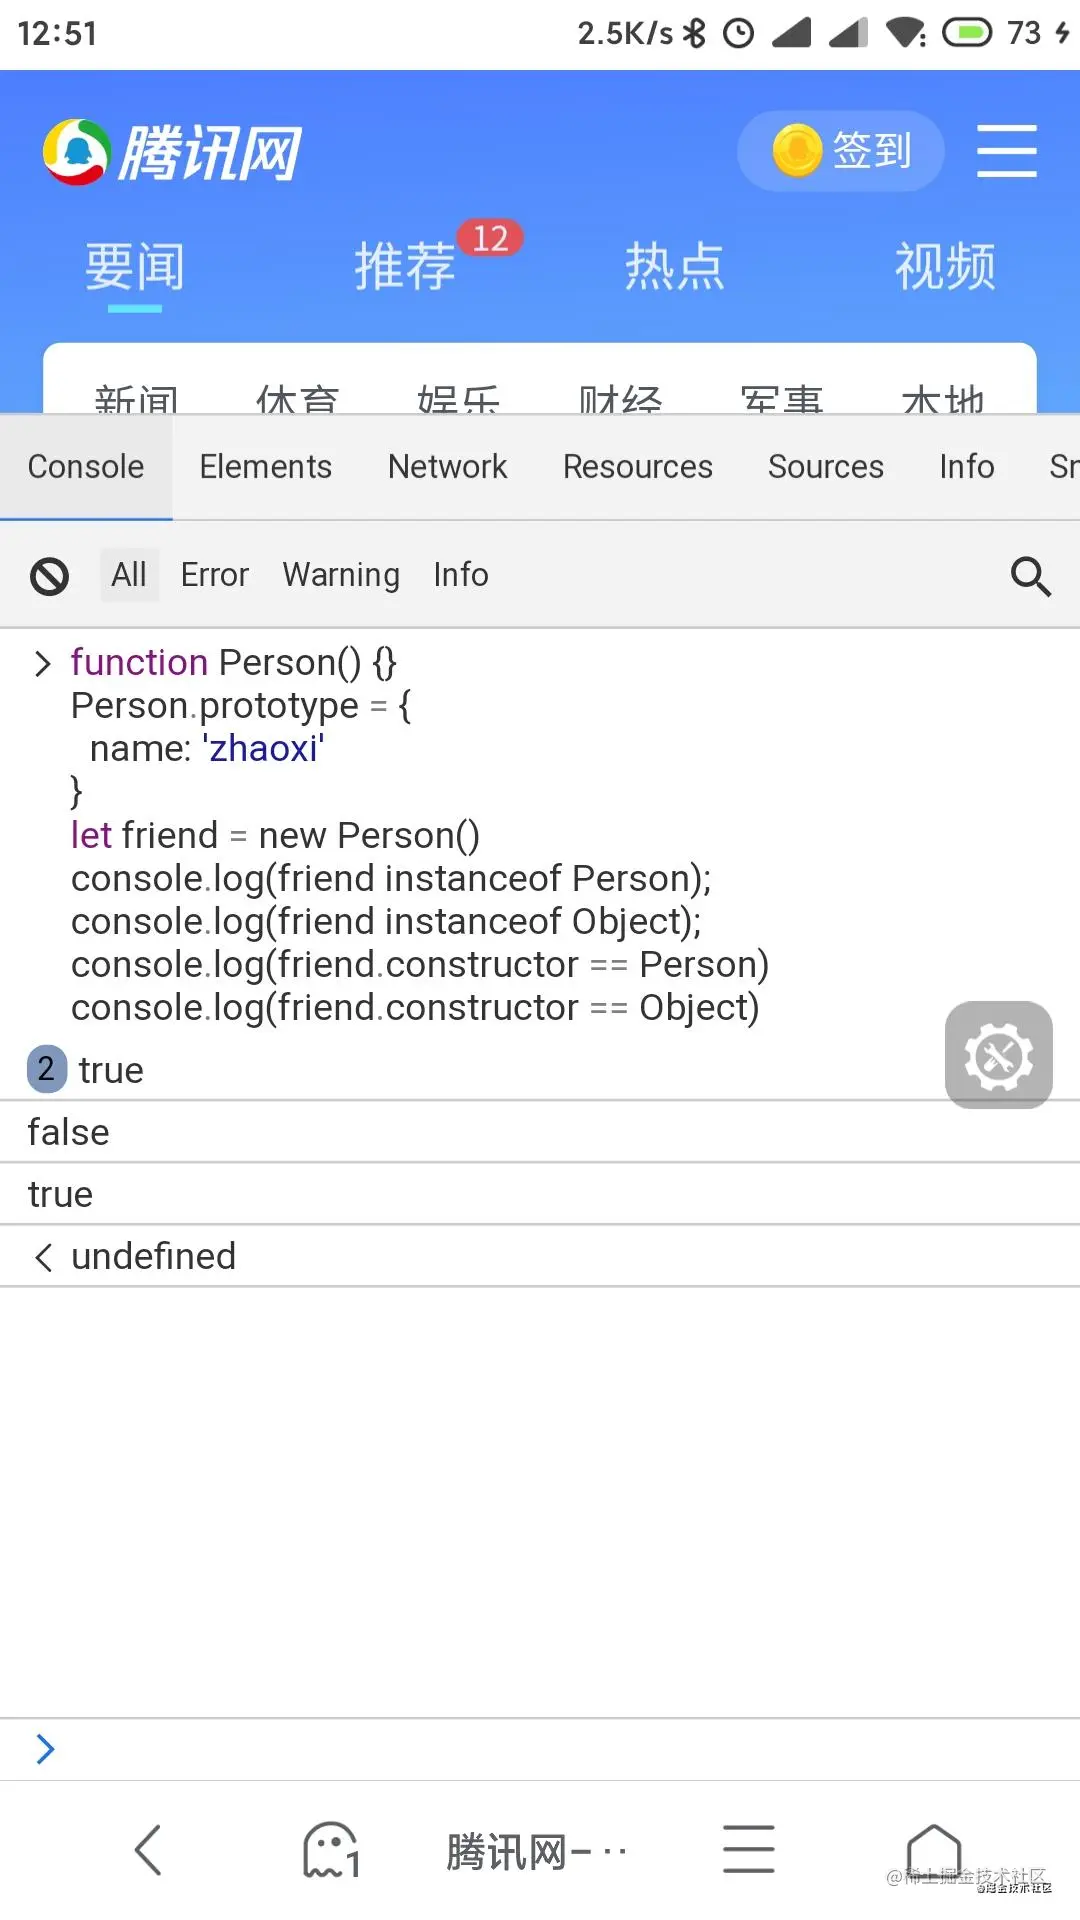Open the 推荐 section with badge
The width and height of the screenshot is (1080, 1920).
click(404, 266)
